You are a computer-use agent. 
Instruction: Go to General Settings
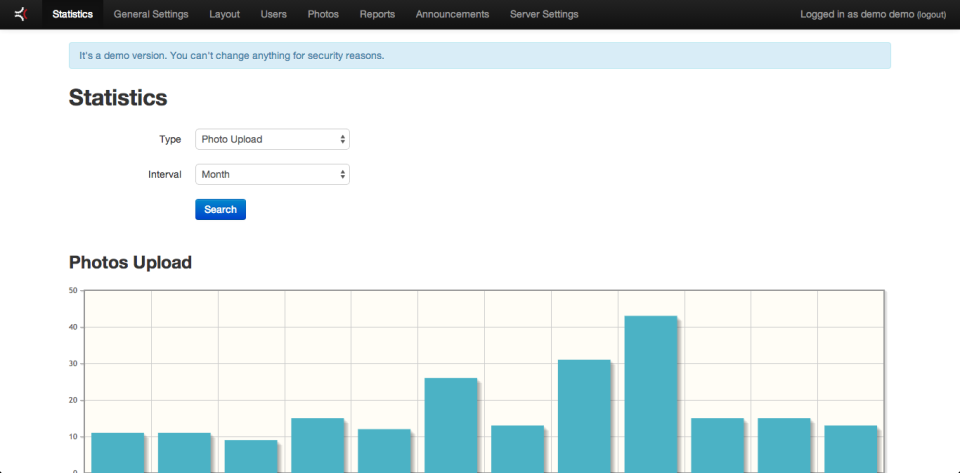pyautogui.click(x=151, y=14)
